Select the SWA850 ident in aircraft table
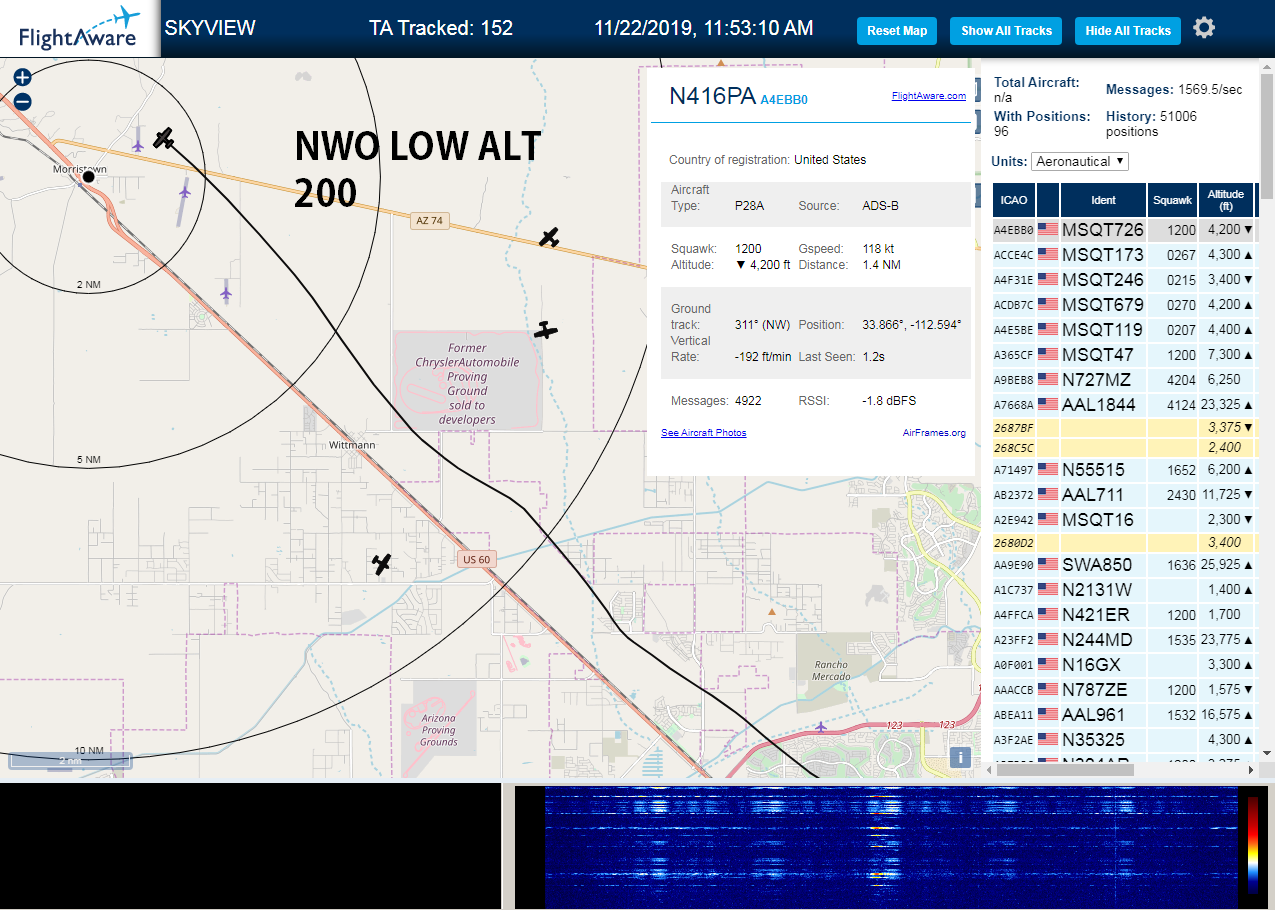 pos(1097,565)
